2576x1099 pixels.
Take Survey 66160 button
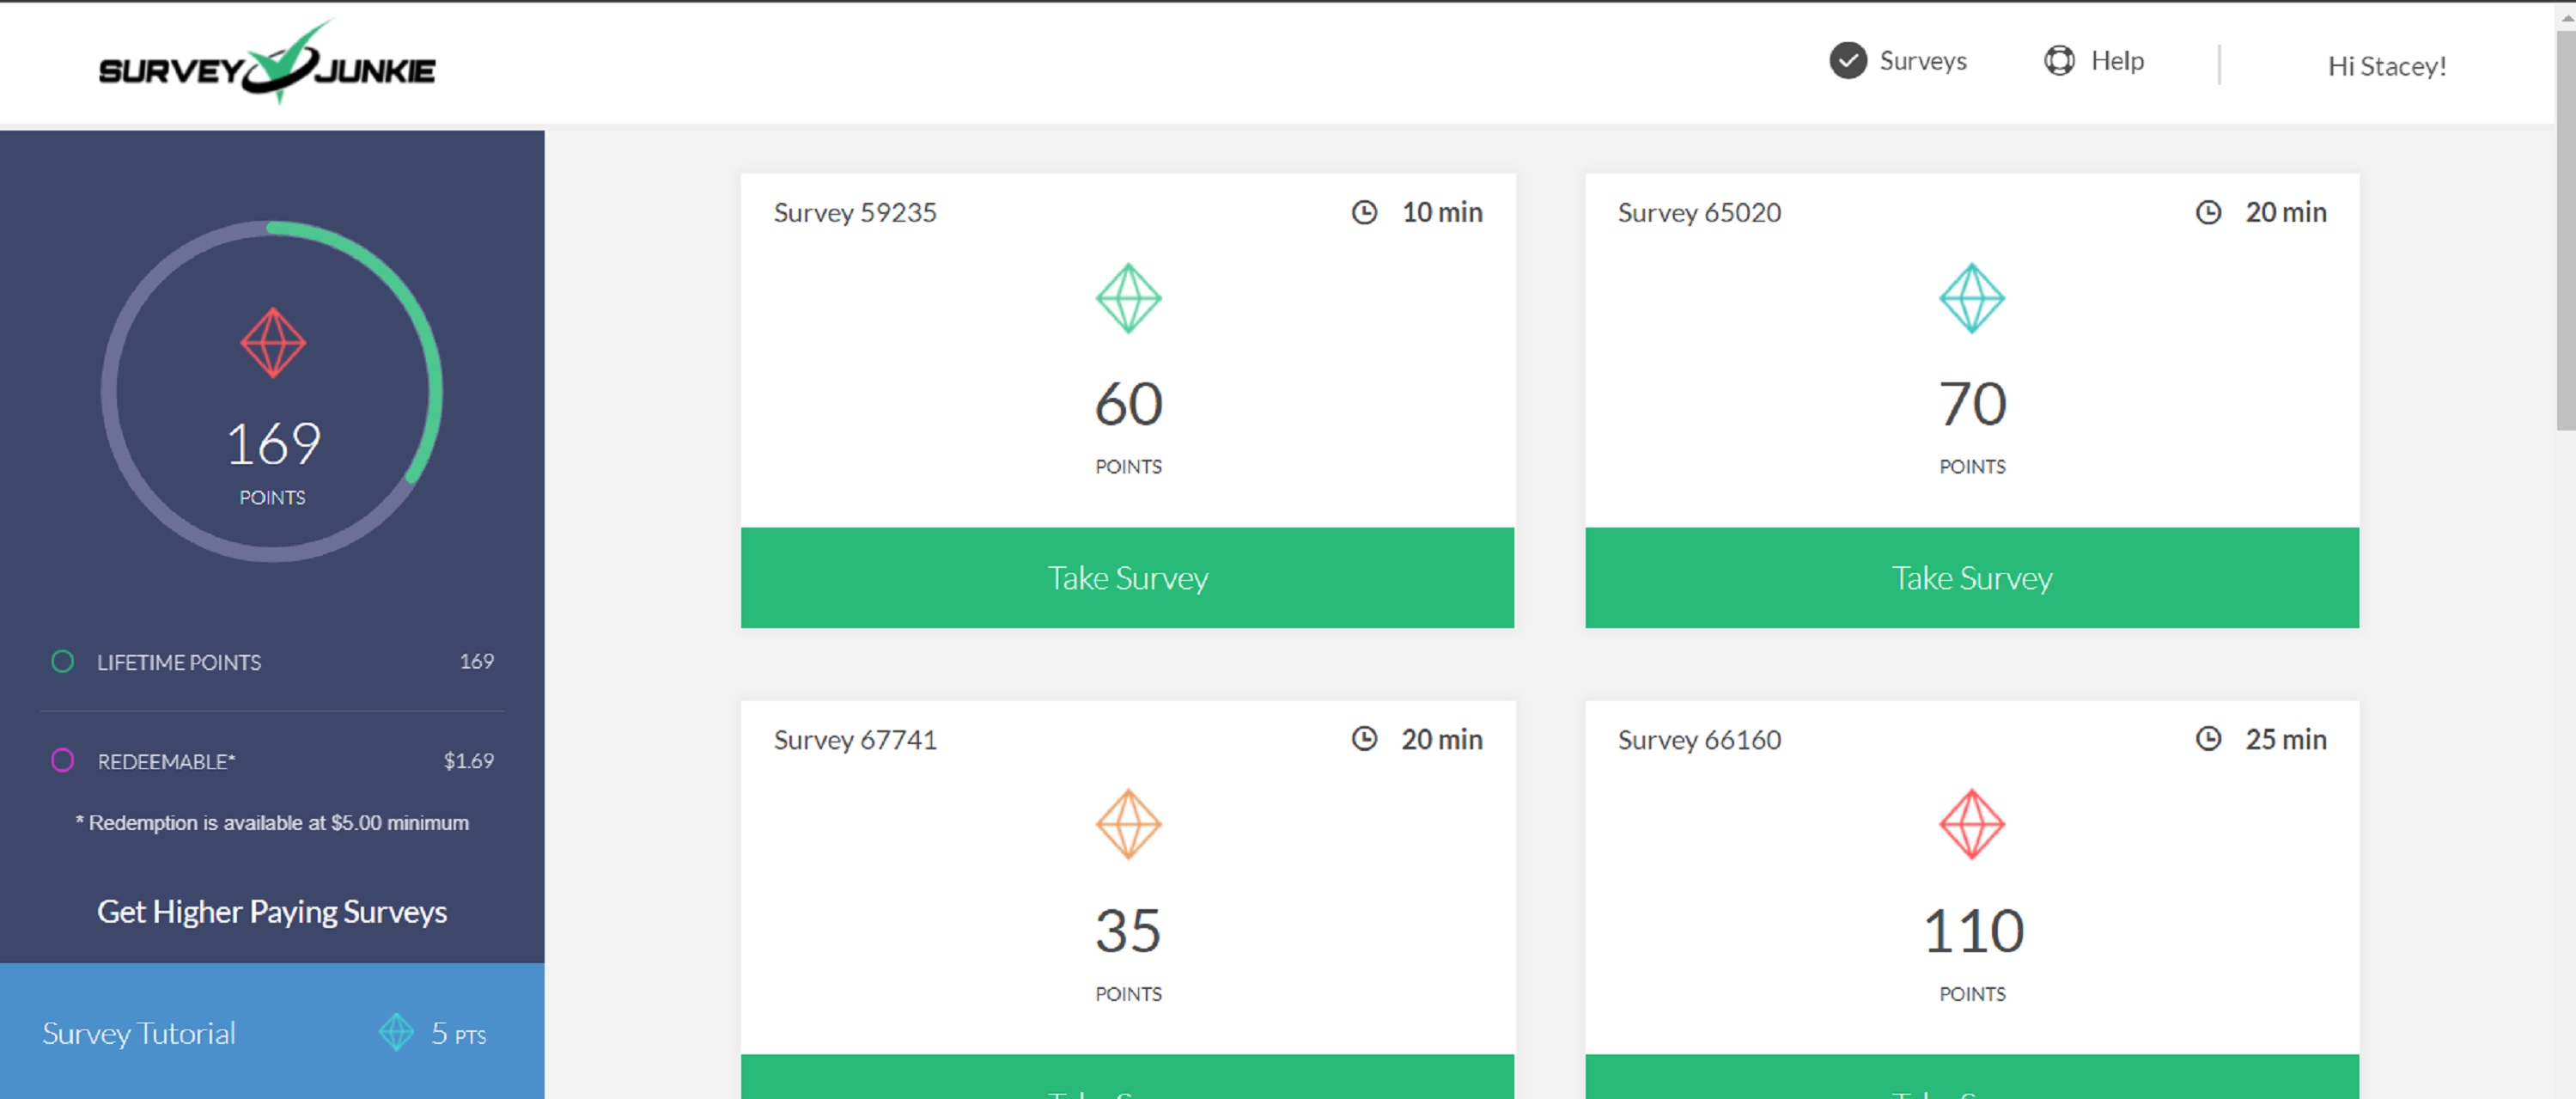pos(1972,1076)
